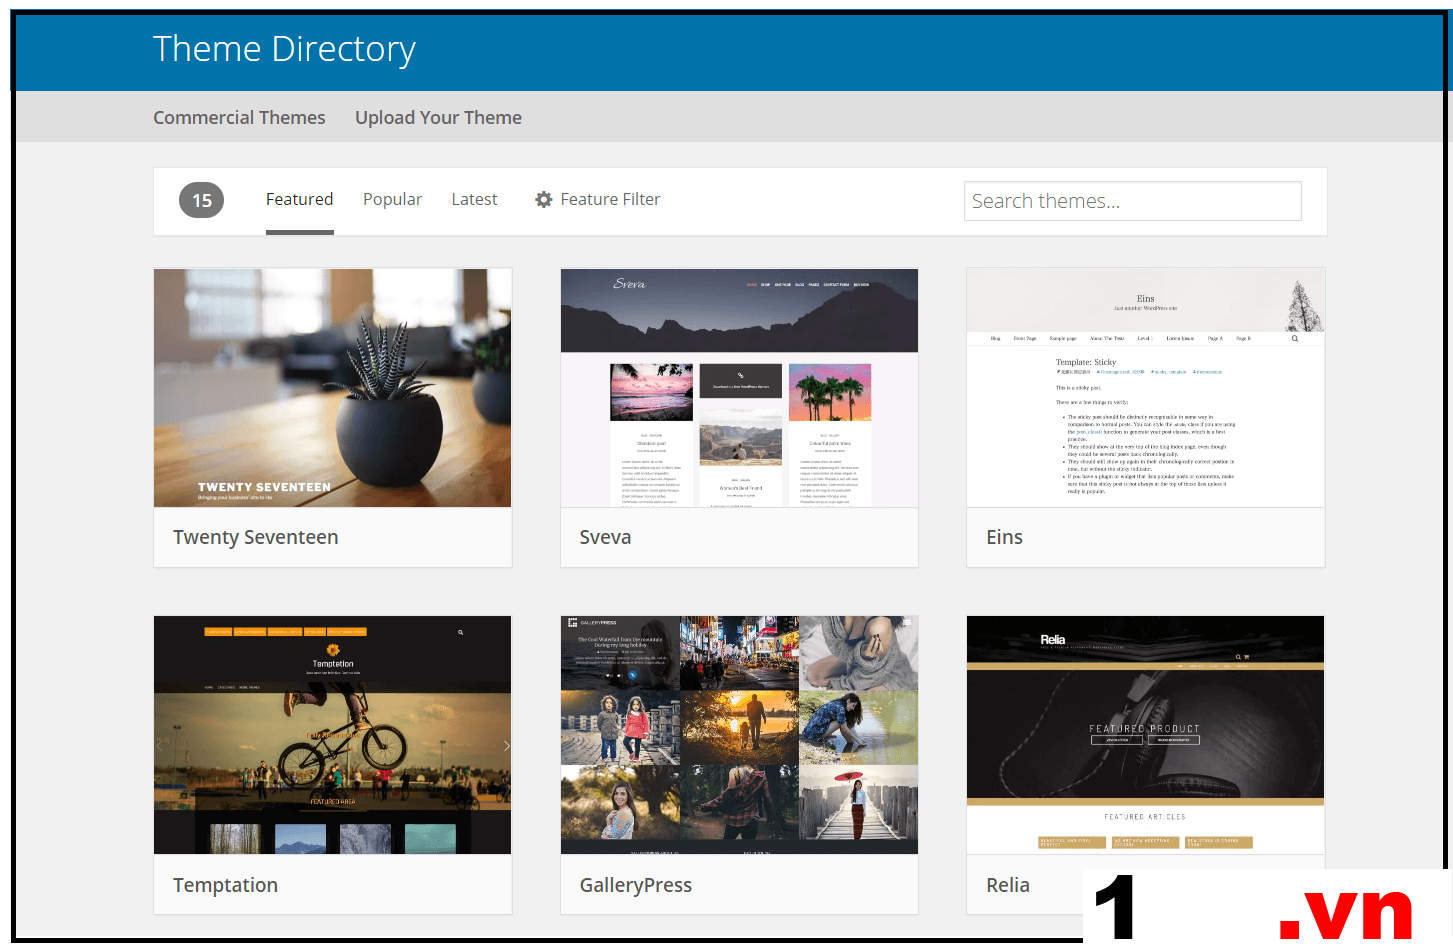Open the Eins theme screenshot
The width and height of the screenshot is (1453, 948).
(1145, 388)
